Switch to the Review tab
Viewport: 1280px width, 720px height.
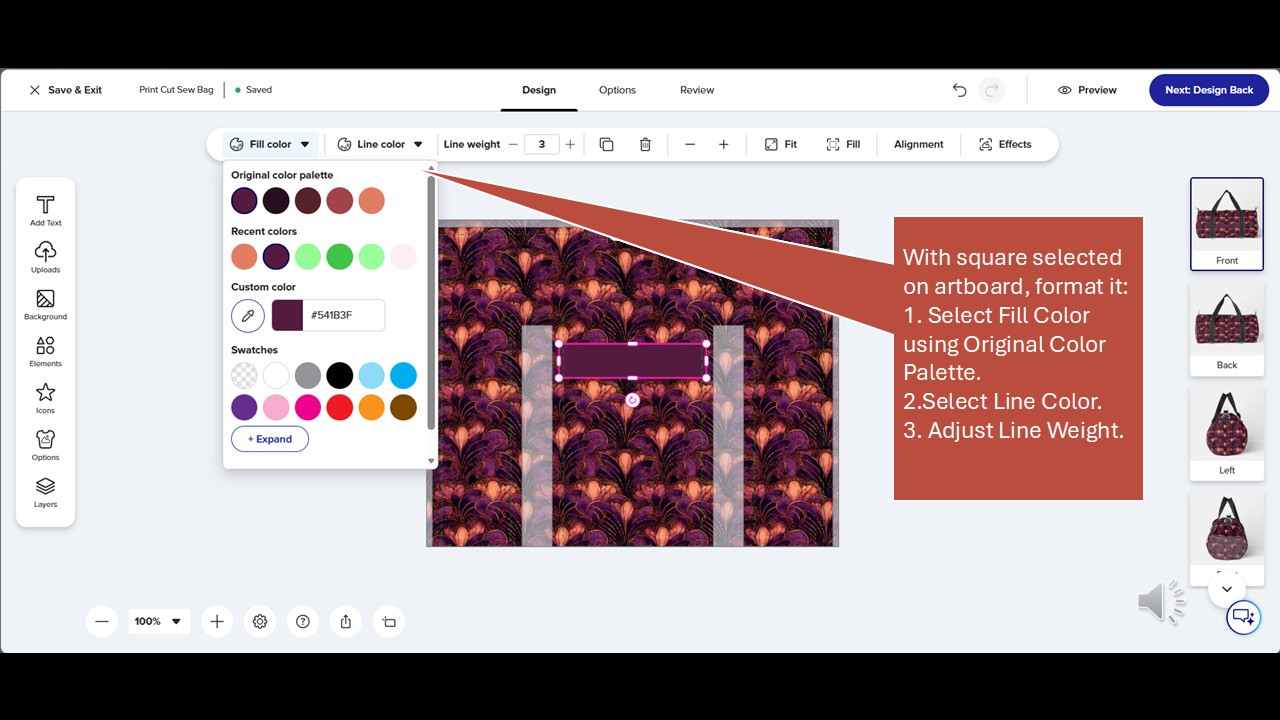[x=697, y=90]
